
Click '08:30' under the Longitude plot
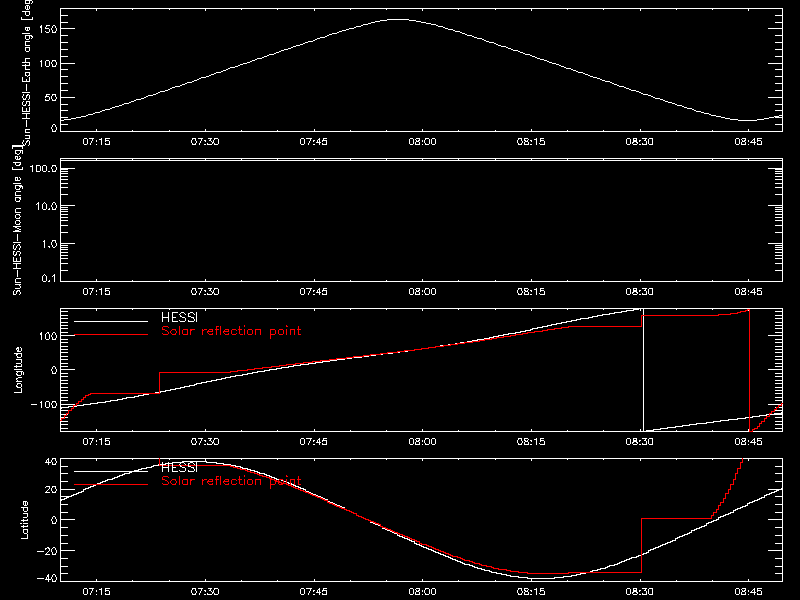[639, 442]
